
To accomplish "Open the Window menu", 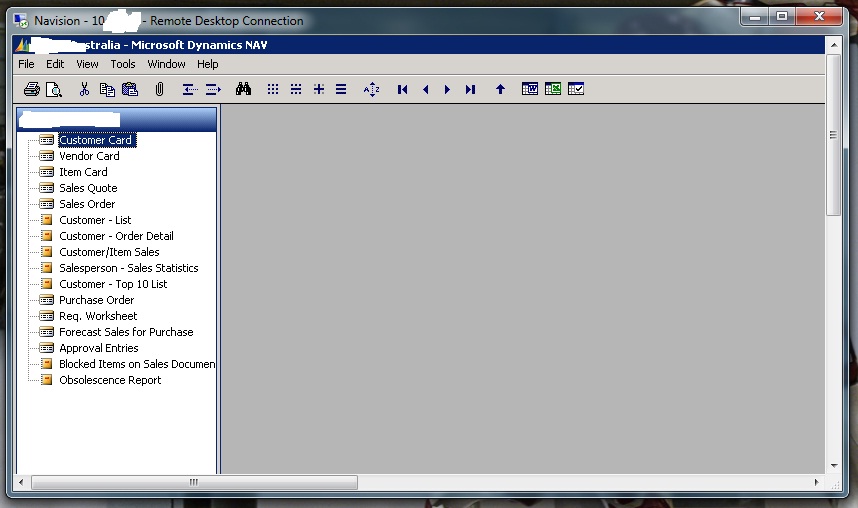I will 166,64.
